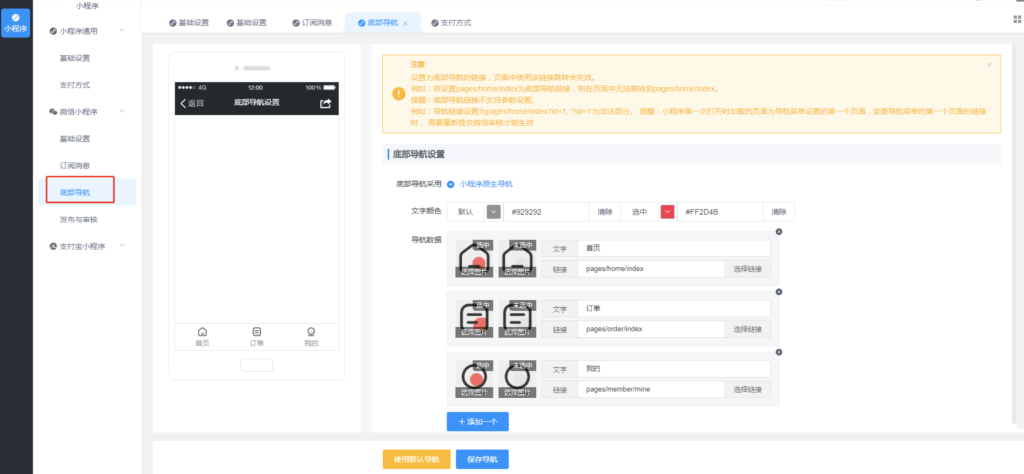Collapse the 微信小程序 sidebar group

click(122, 111)
